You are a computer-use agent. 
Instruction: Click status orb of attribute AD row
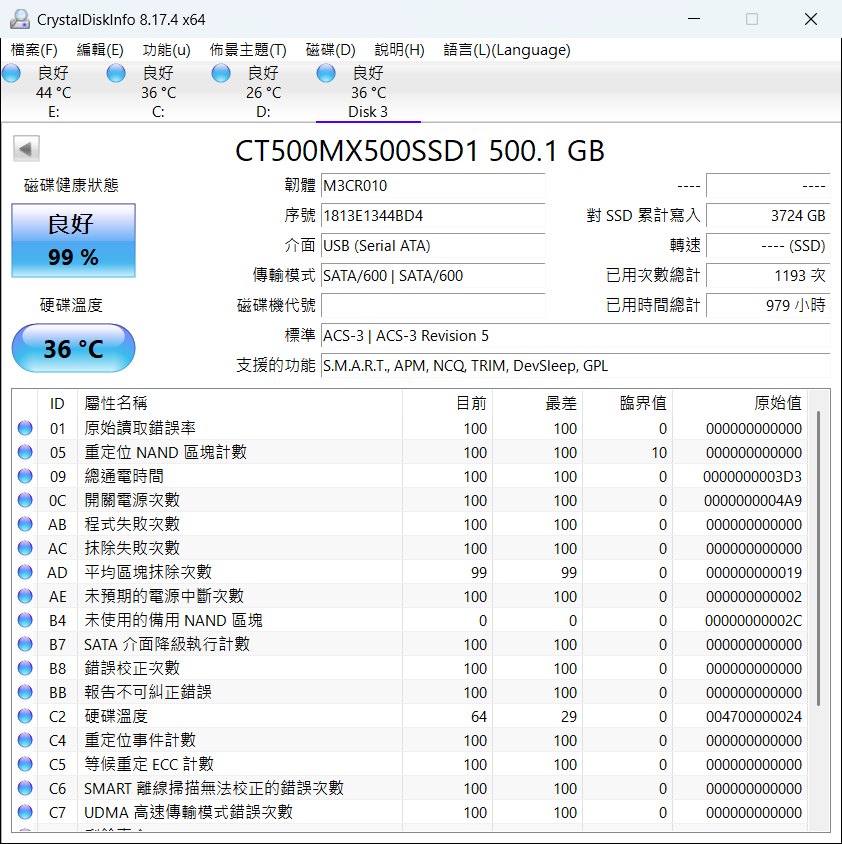click(25, 572)
